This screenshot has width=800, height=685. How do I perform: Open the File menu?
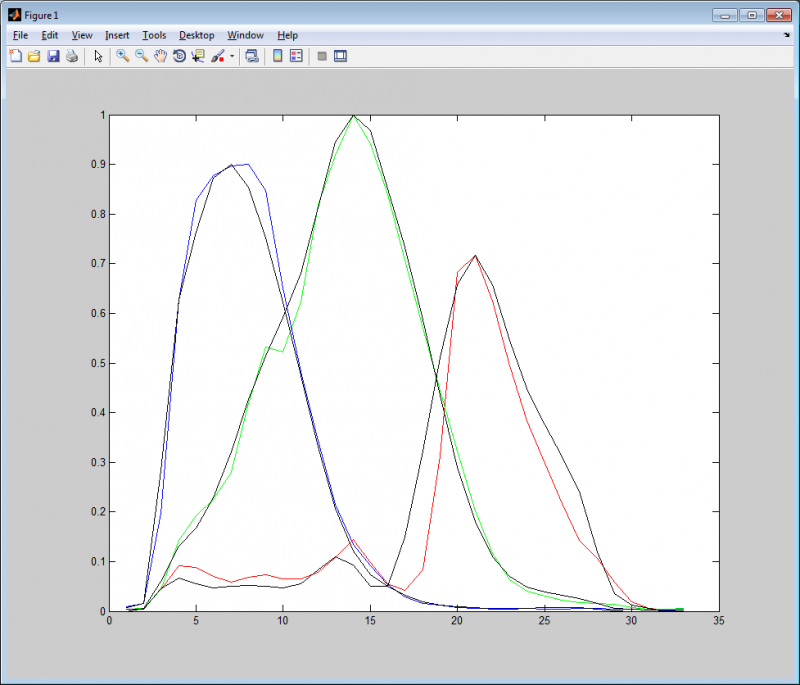[20, 35]
